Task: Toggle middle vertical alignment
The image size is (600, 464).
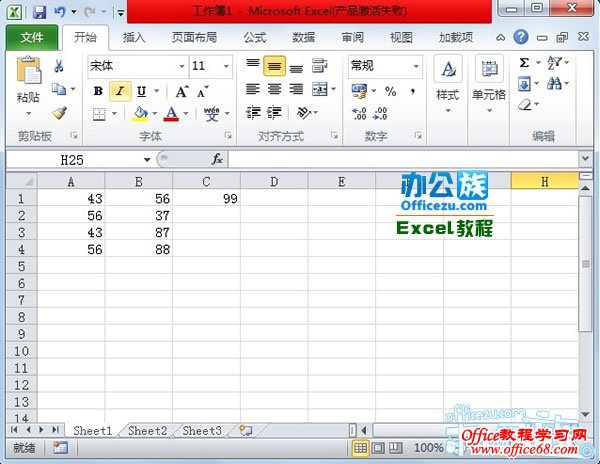Action: 274,66
